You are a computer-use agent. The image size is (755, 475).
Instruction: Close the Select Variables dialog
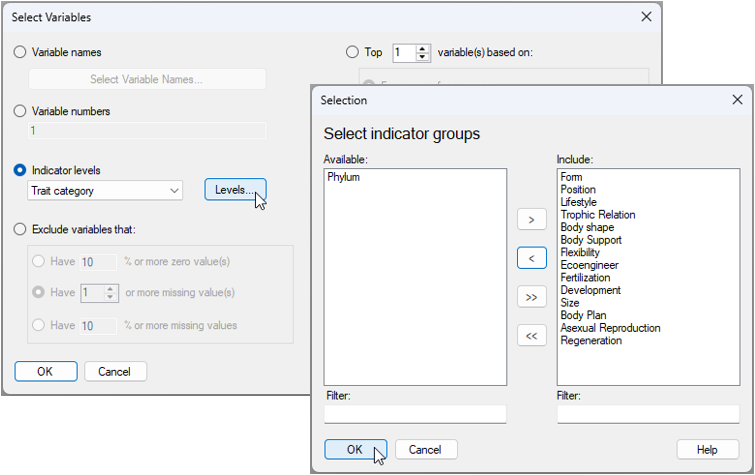tap(646, 17)
